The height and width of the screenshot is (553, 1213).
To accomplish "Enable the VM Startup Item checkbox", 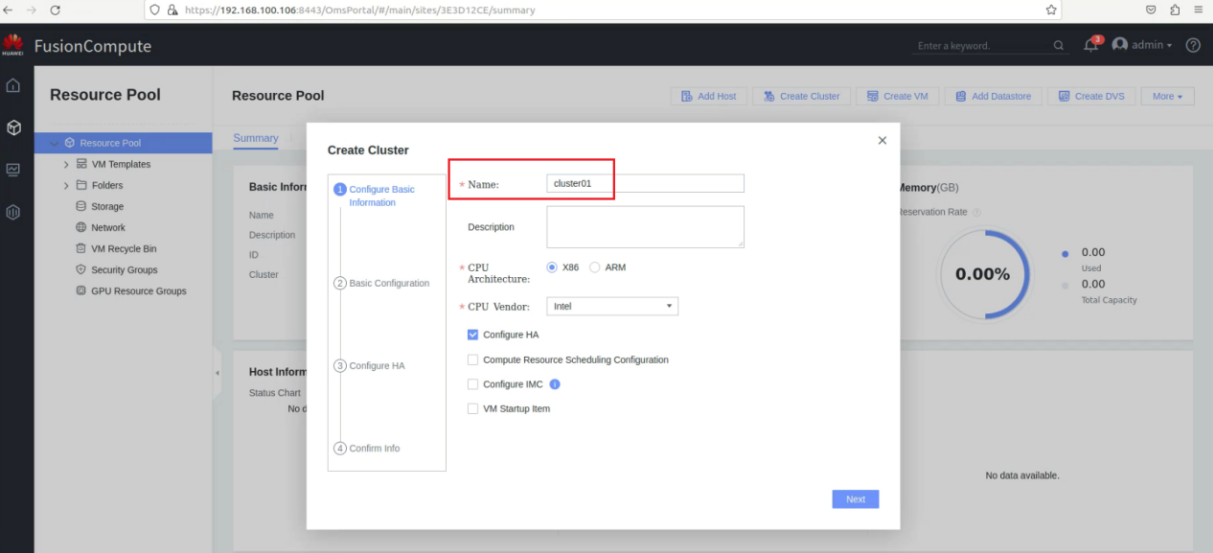I will coord(473,409).
